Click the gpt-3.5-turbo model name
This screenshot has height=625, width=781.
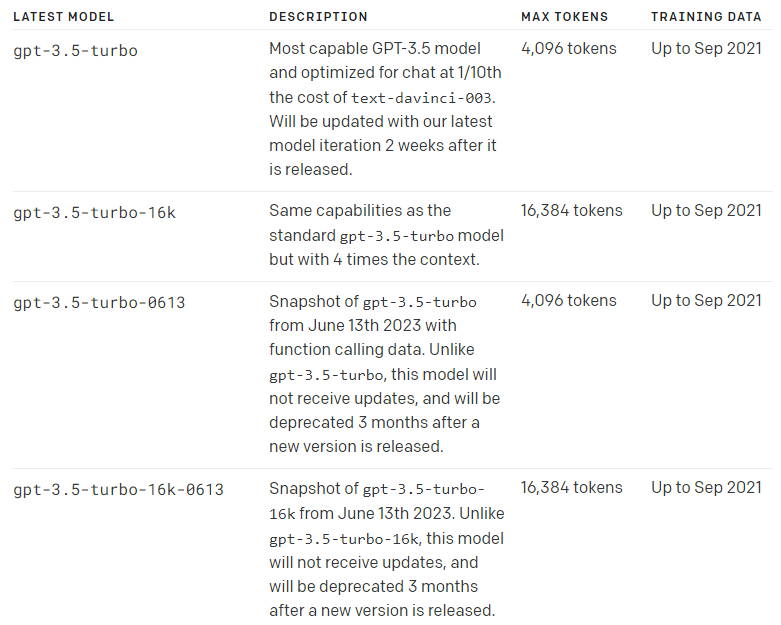click(75, 51)
